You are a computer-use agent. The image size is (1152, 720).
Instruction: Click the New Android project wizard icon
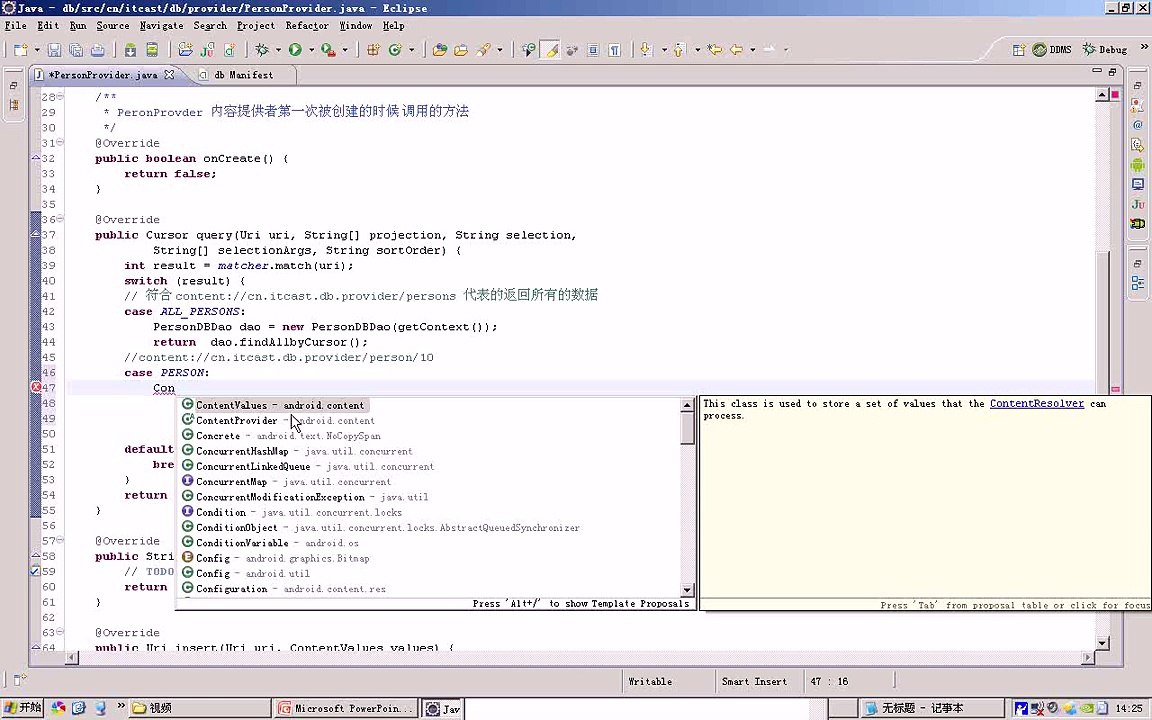pyautogui.click(x=185, y=50)
